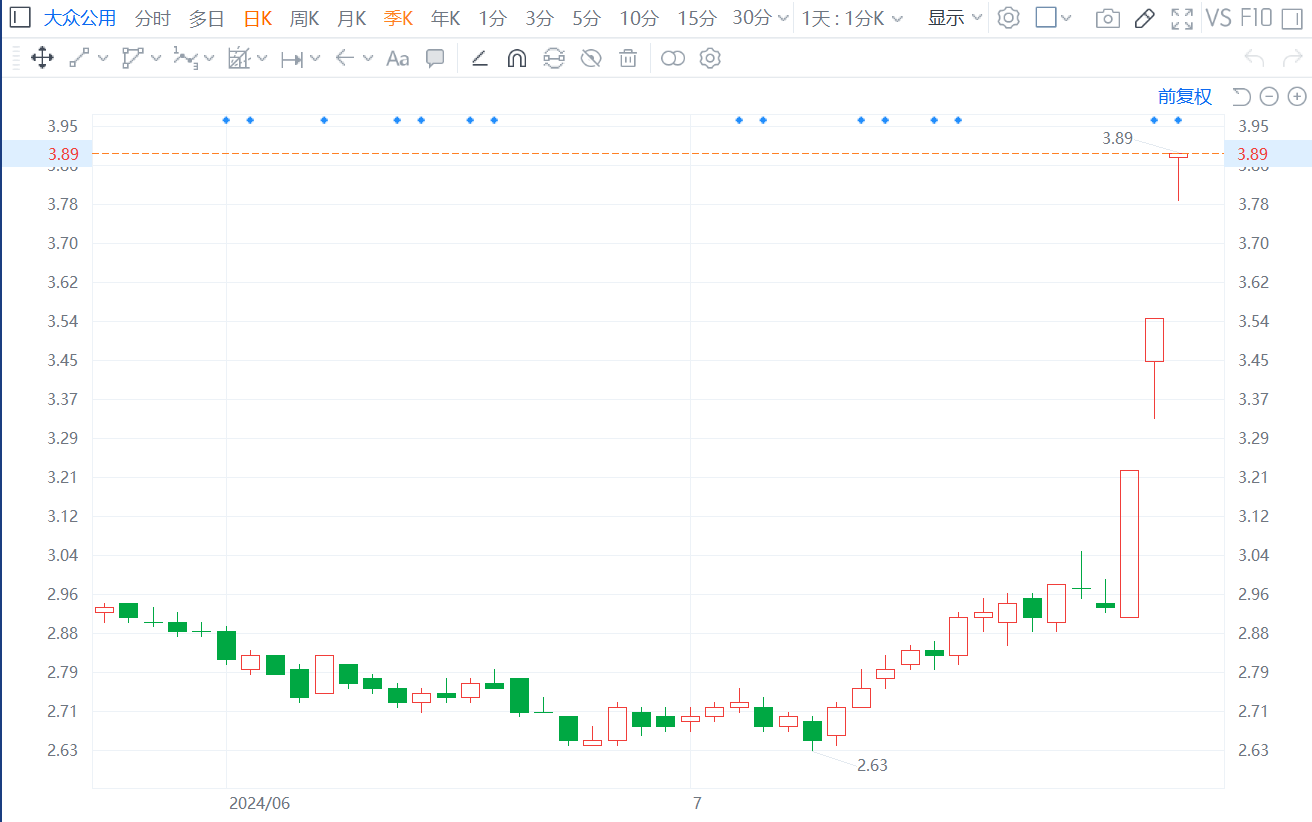Click the current price 3.89 on right axis

pos(1252,154)
